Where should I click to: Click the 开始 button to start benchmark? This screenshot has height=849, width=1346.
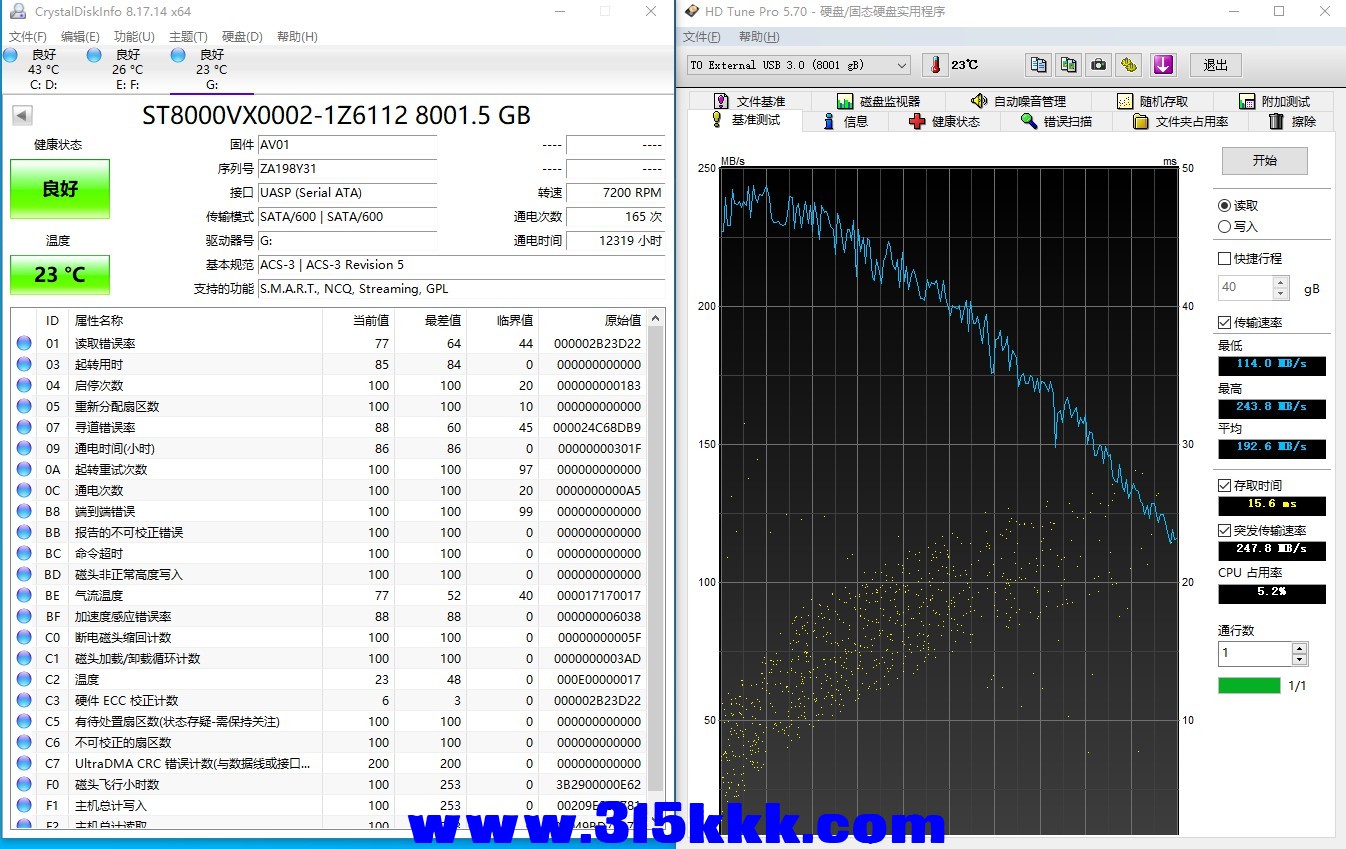[1265, 160]
